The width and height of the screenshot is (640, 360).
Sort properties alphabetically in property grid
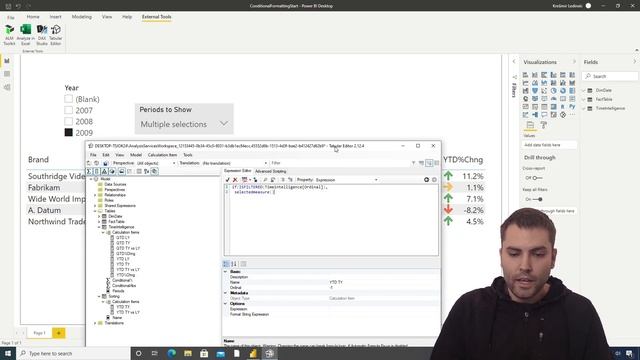tap(234, 264)
